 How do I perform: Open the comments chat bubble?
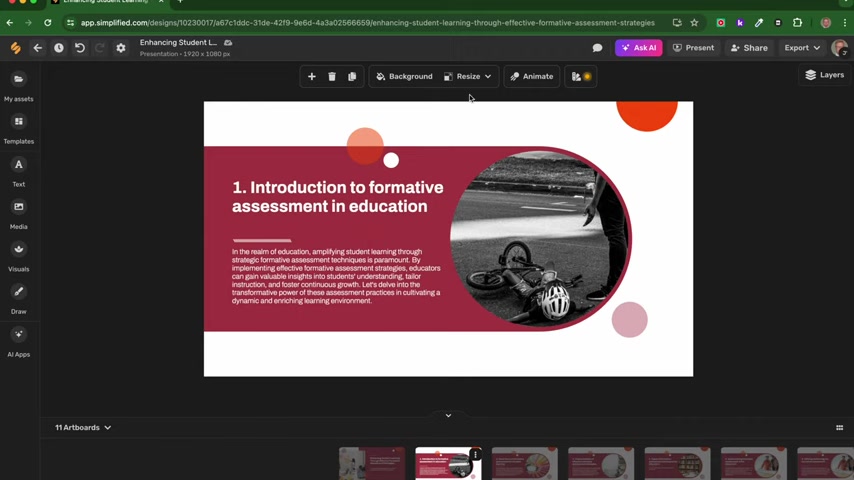pos(597,48)
